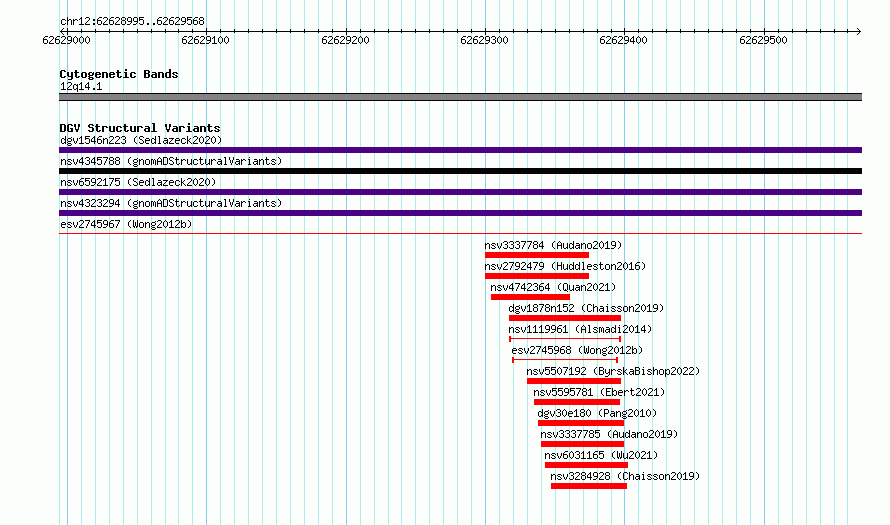Click the purple bar for nsv6592175

click(x=460, y=192)
